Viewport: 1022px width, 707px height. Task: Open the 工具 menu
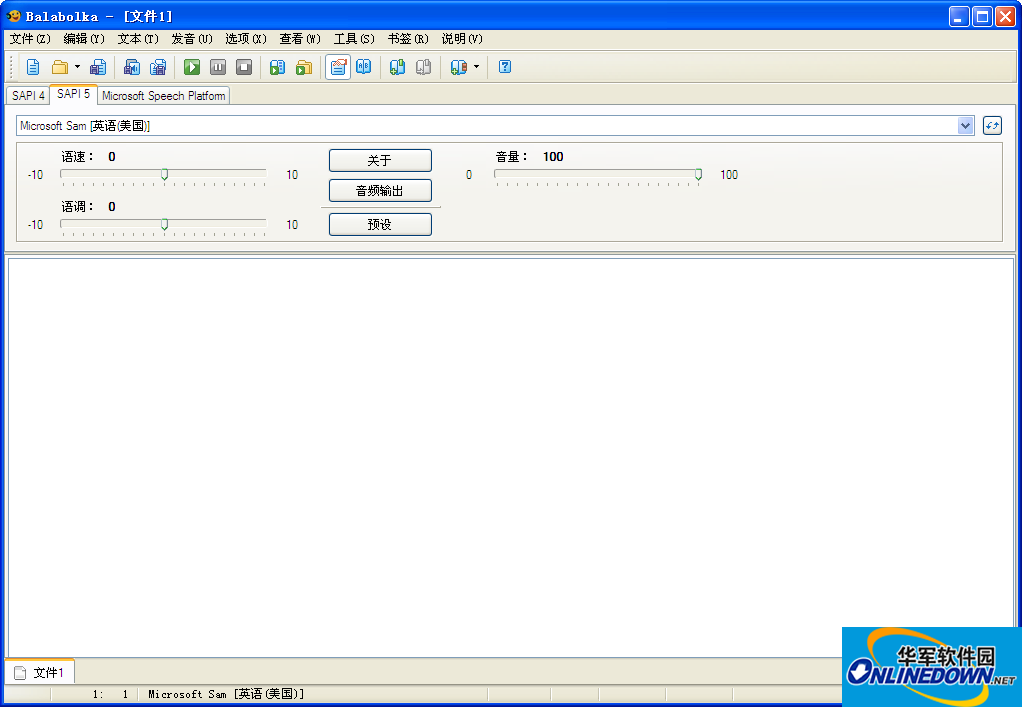[354, 39]
